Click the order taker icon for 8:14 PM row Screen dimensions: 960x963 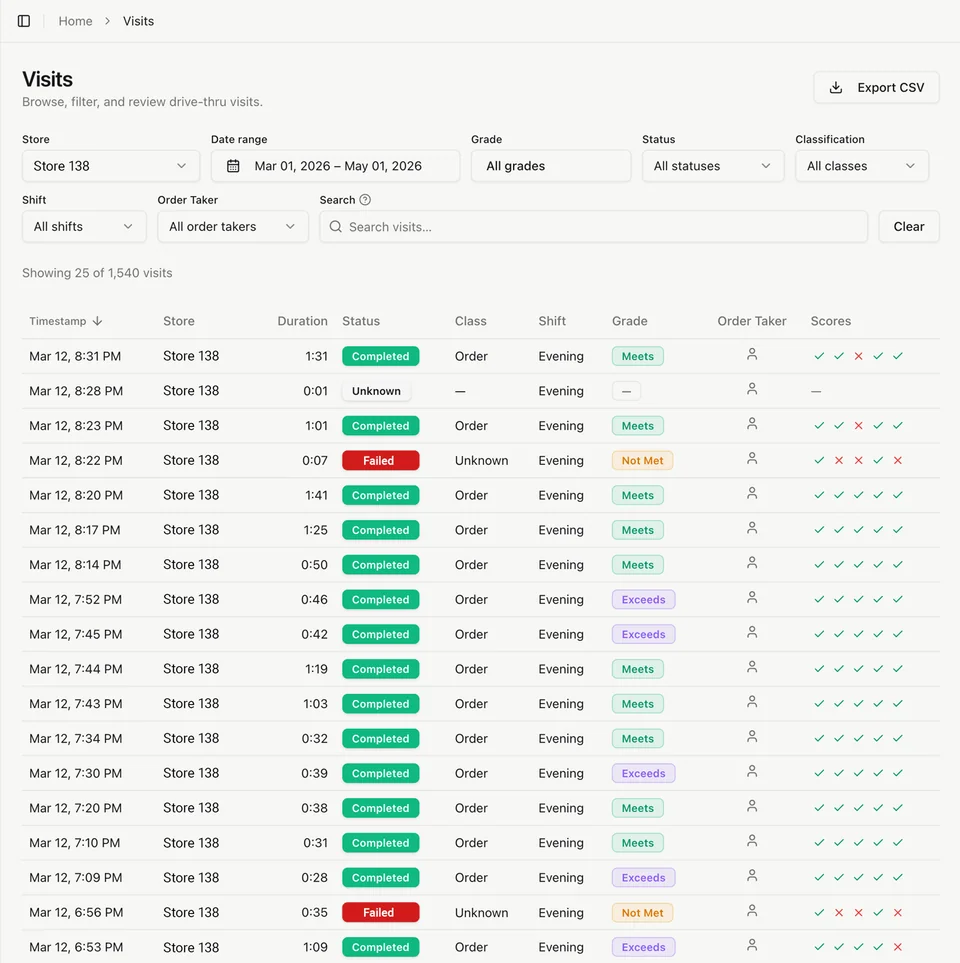click(x=752, y=563)
